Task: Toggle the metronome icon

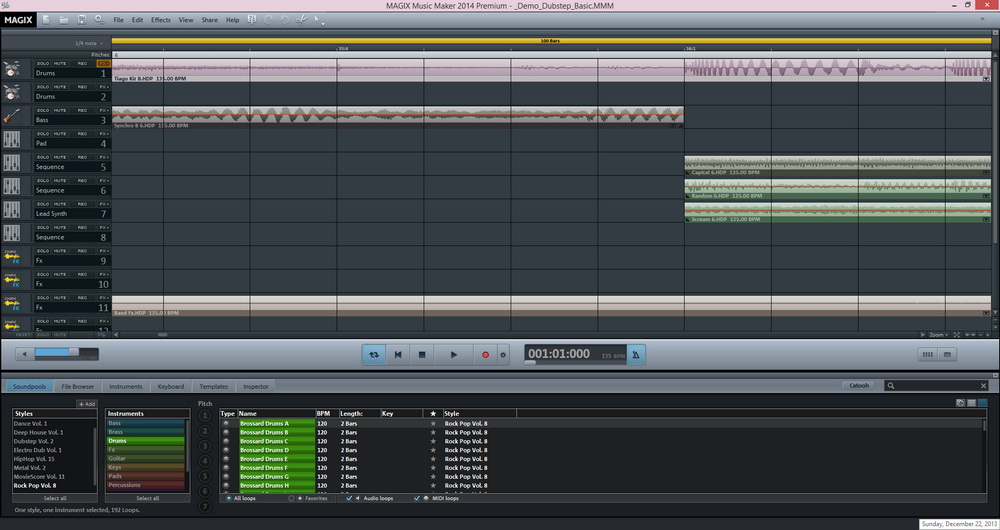Action: tap(636, 355)
